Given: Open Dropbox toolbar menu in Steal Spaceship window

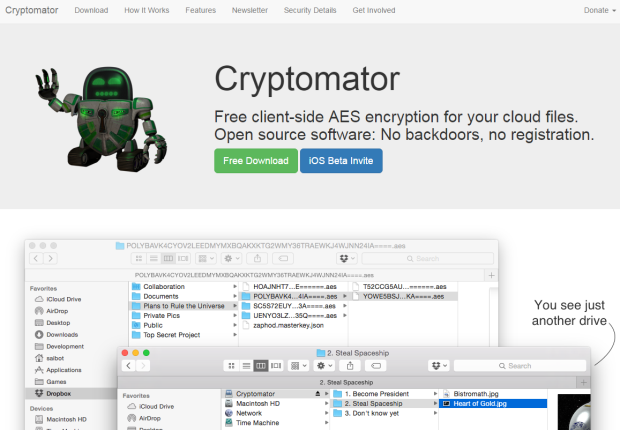Looking at the screenshot, I should 439,366.
